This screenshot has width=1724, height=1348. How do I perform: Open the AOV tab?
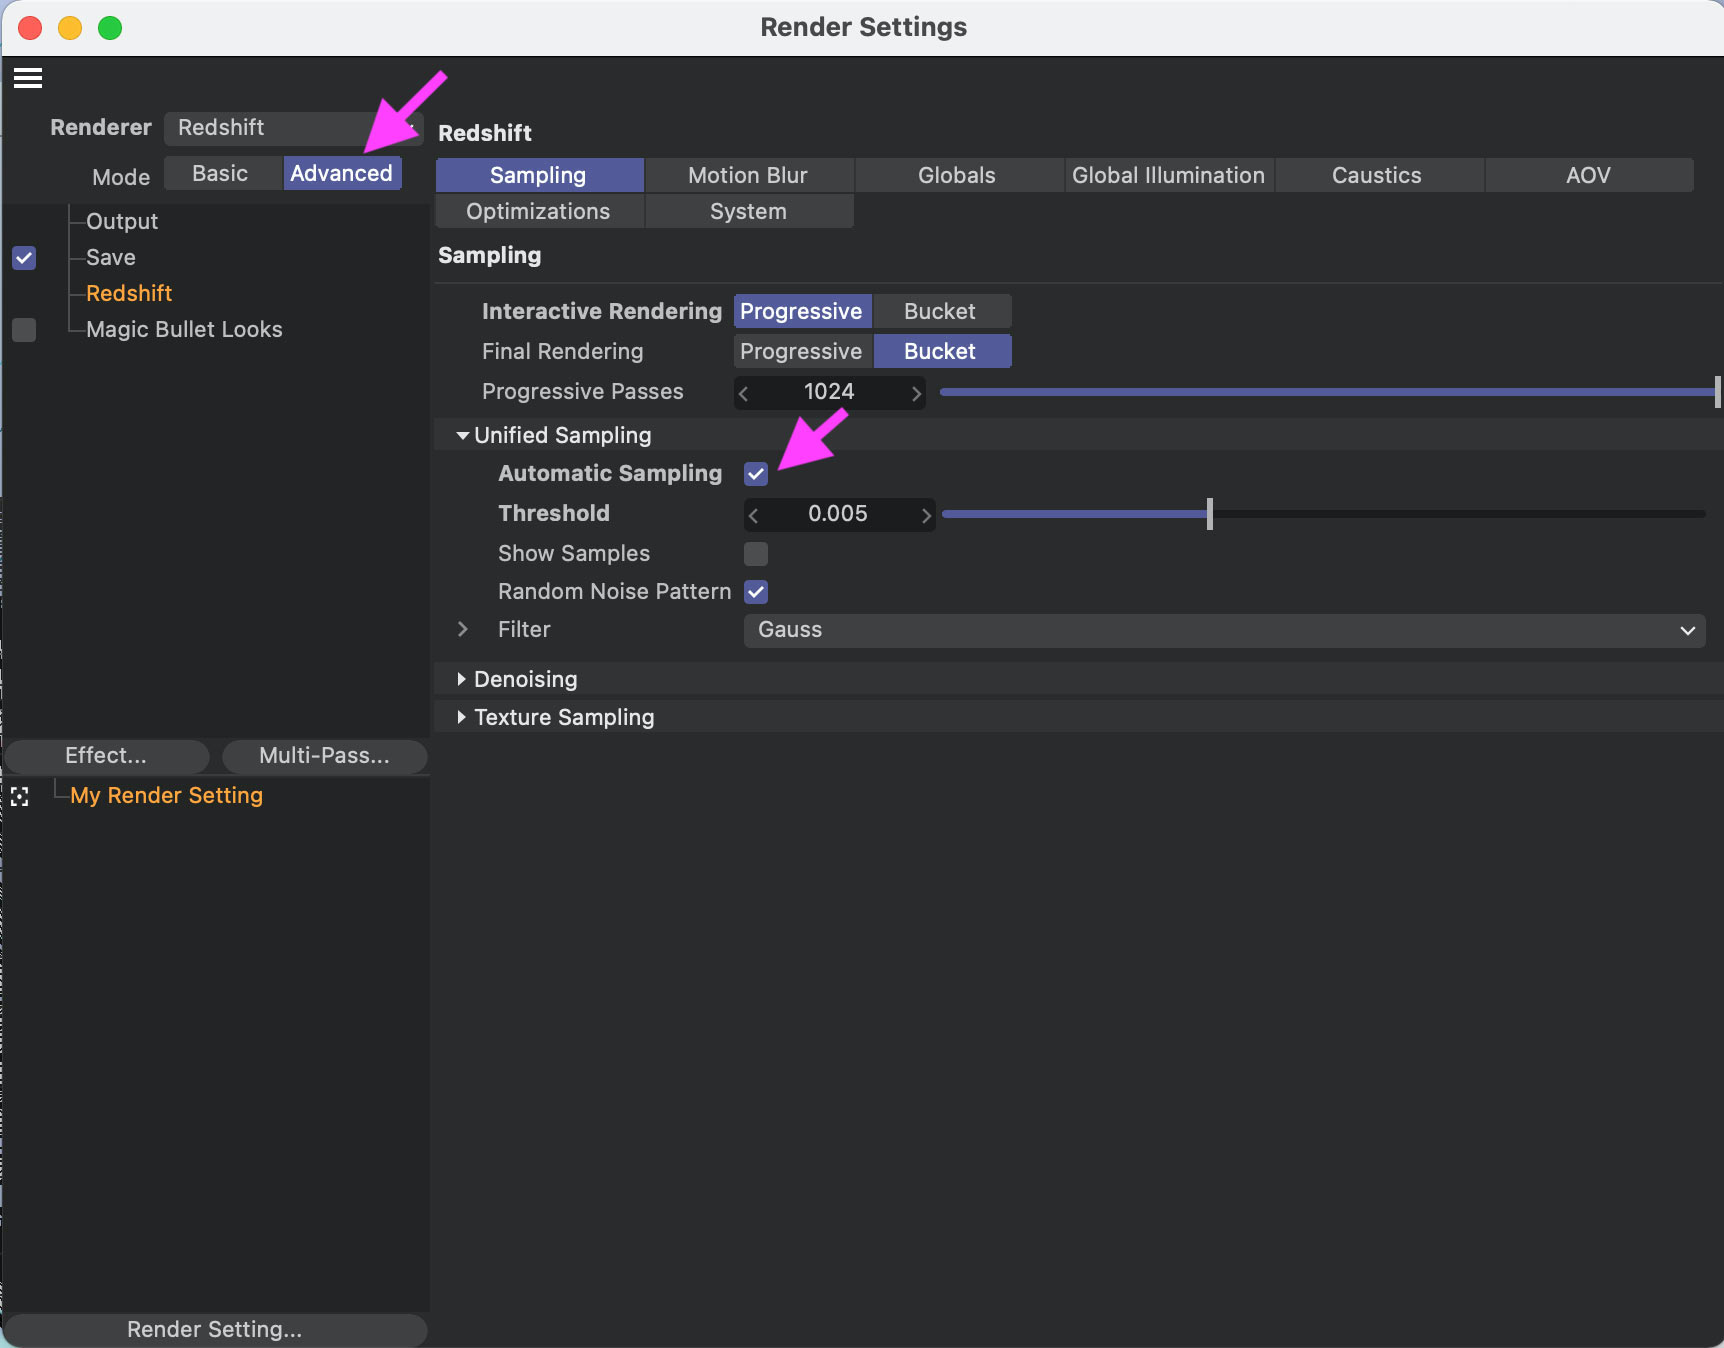[x=1588, y=175]
